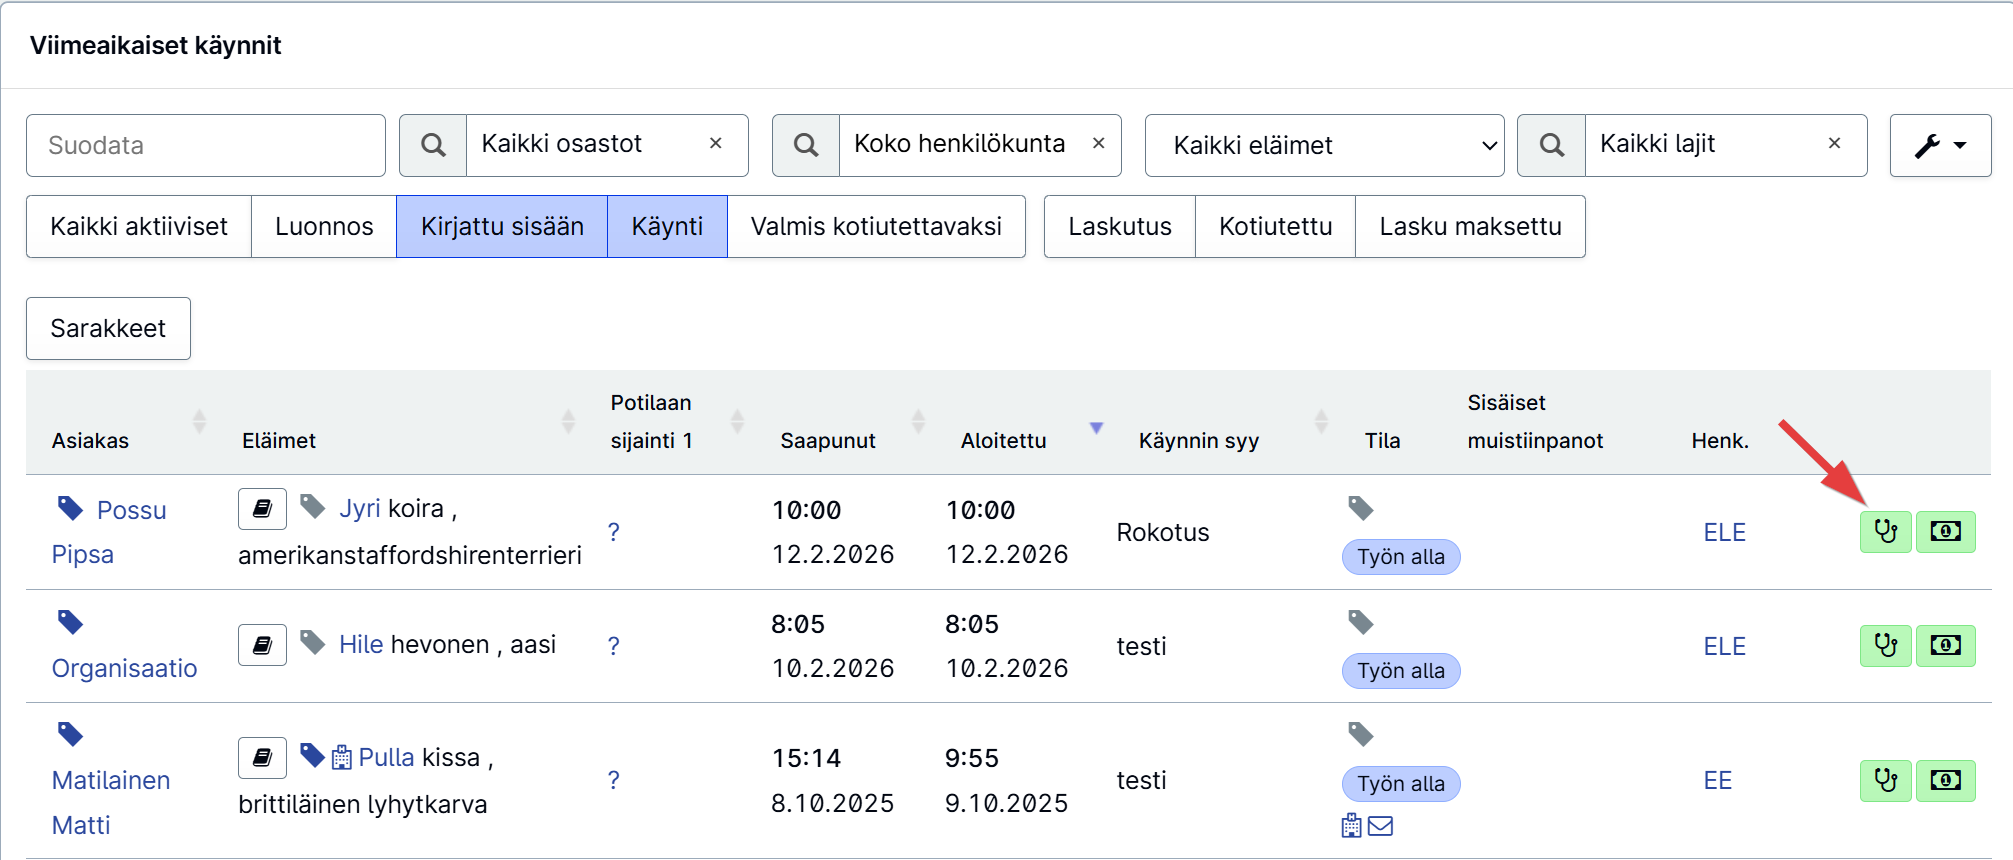Click the Sarakkeet columns button
This screenshot has height=860, width=2013.
coord(108,328)
